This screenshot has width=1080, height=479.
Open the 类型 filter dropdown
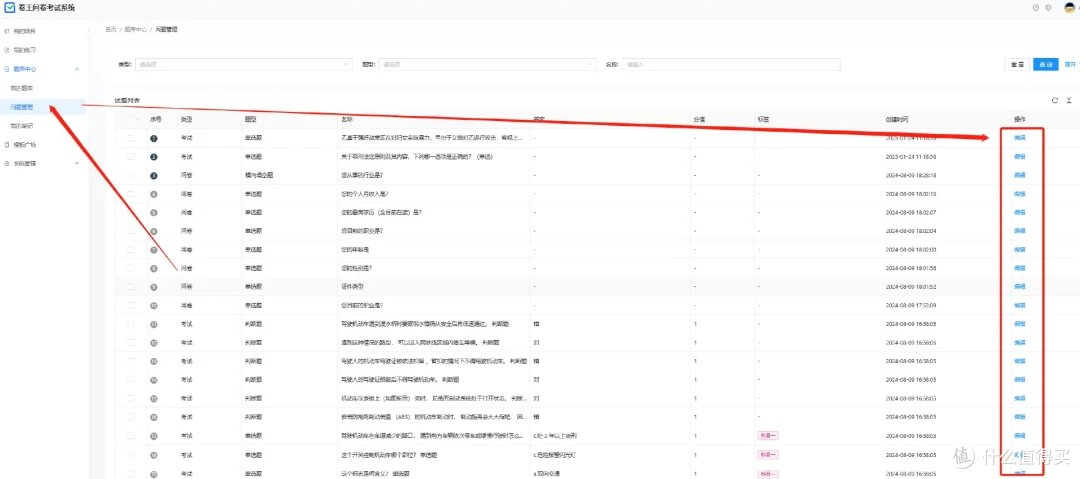243,64
